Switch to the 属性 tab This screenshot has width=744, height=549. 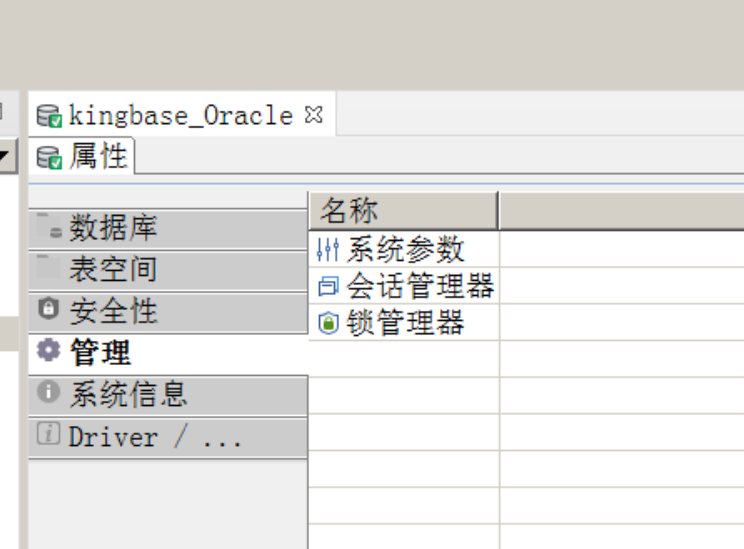tap(97, 157)
